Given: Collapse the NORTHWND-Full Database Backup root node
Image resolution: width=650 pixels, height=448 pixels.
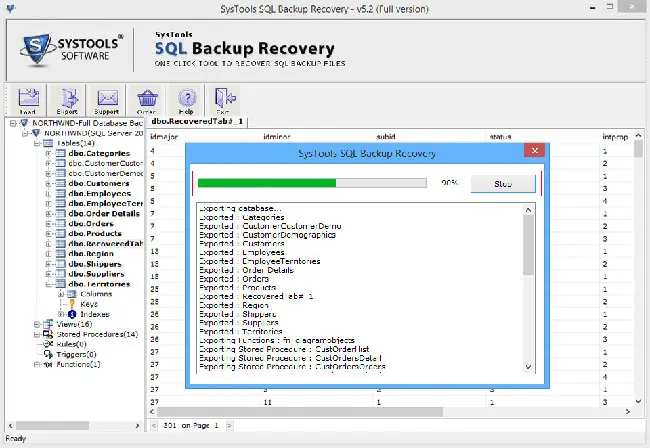Looking at the screenshot, I should (13, 123).
